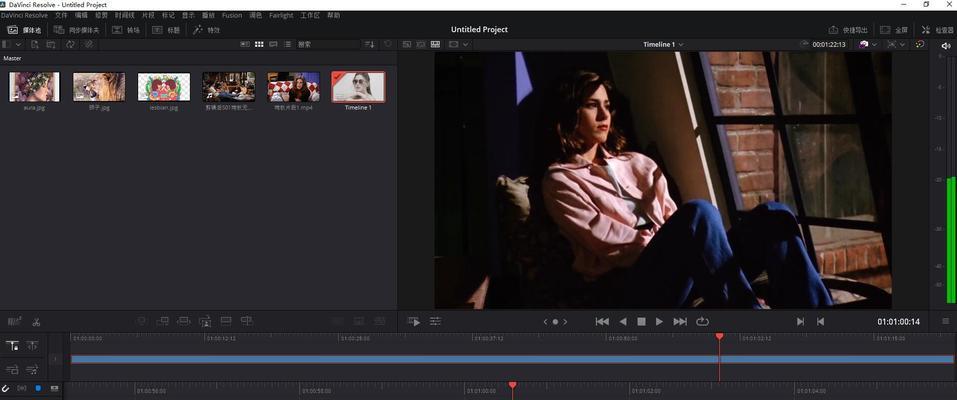Select the lion jpg thumbnail
This screenshot has height=400, width=957.
[x=99, y=87]
